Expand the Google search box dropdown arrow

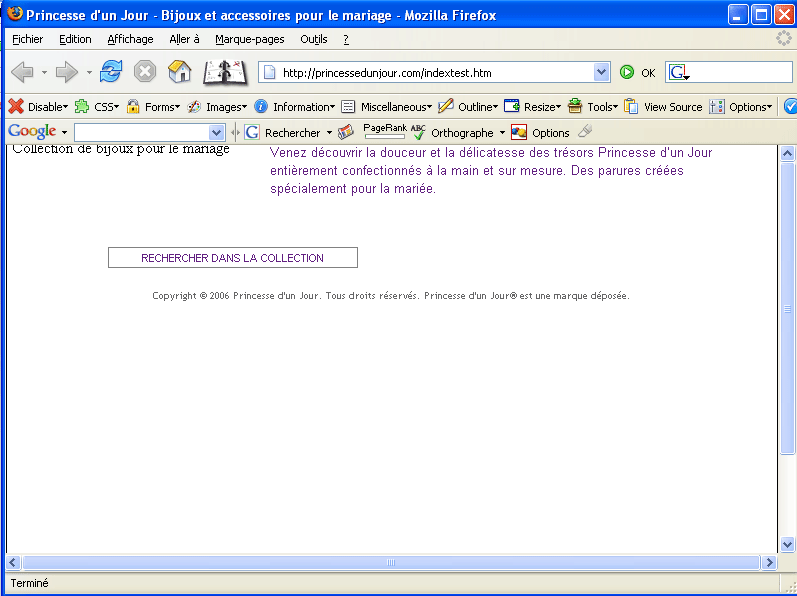tap(217, 133)
